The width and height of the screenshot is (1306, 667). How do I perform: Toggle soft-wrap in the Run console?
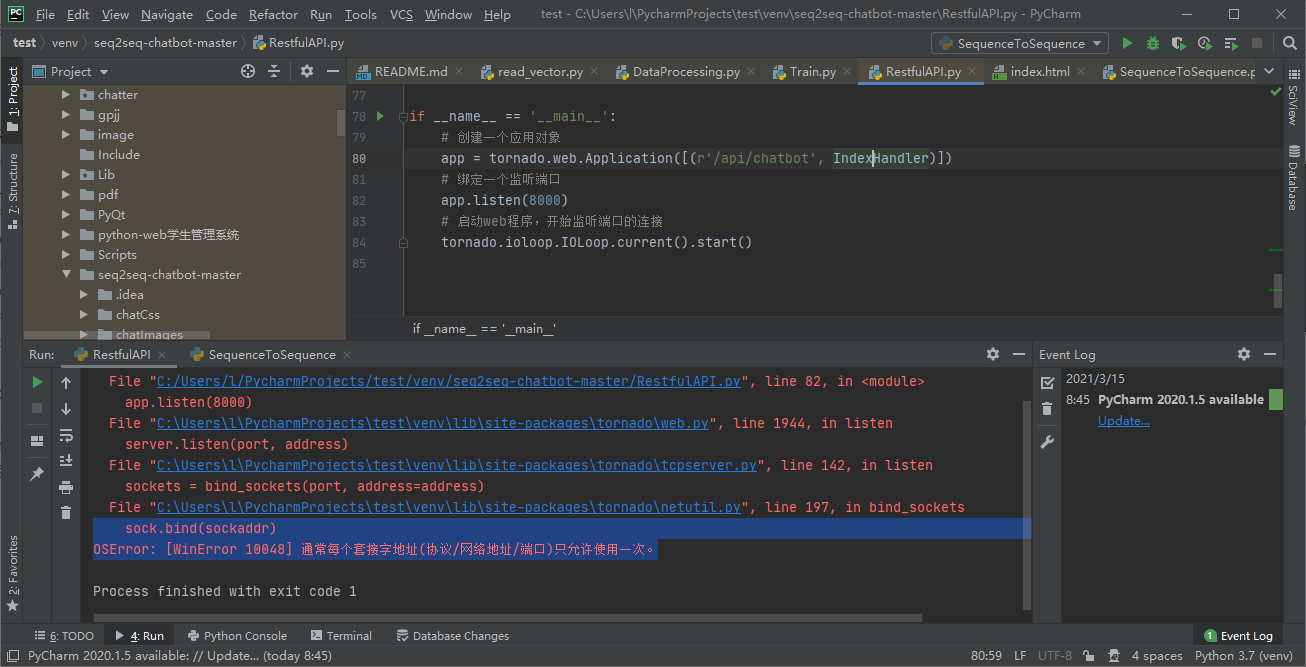tap(65, 437)
